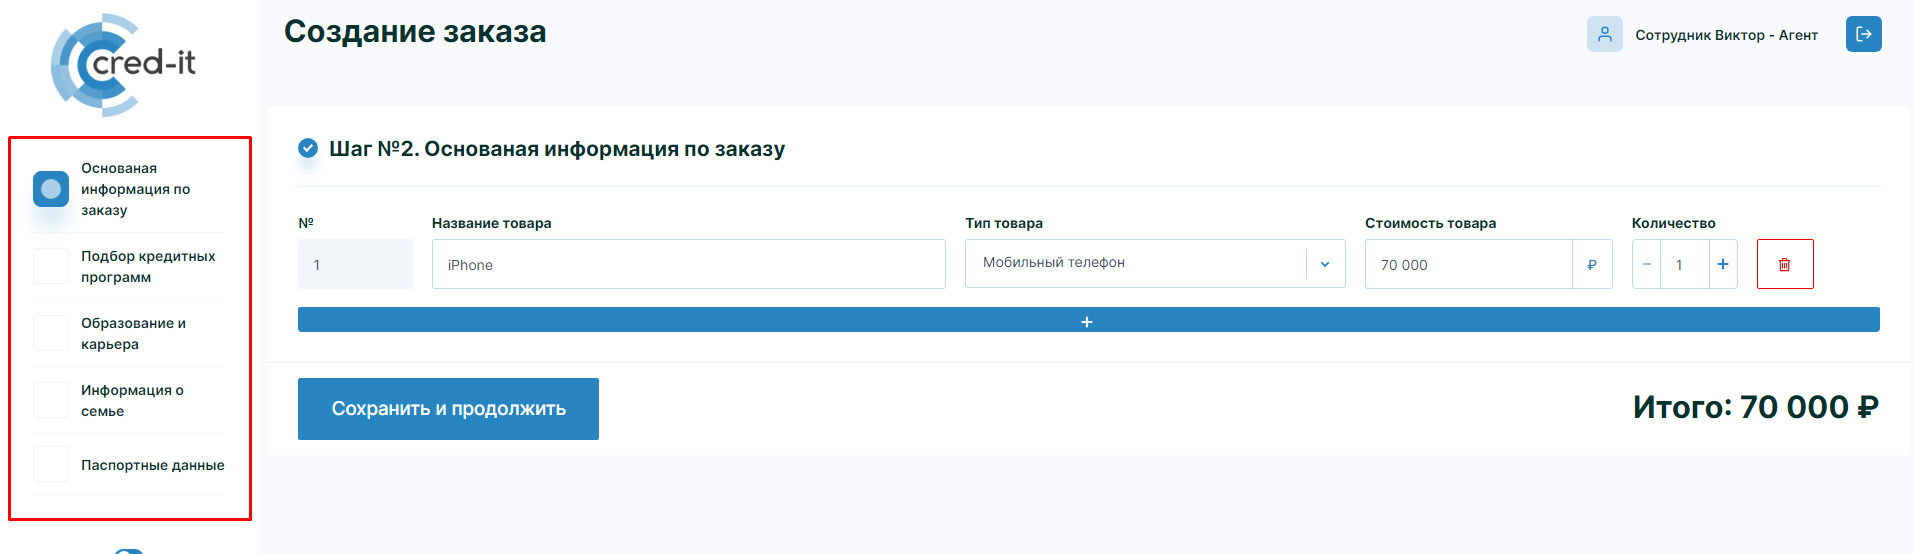The image size is (1914, 554).
Task: Click 'Сохранить и продолжить' button
Action: click(448, 409)
